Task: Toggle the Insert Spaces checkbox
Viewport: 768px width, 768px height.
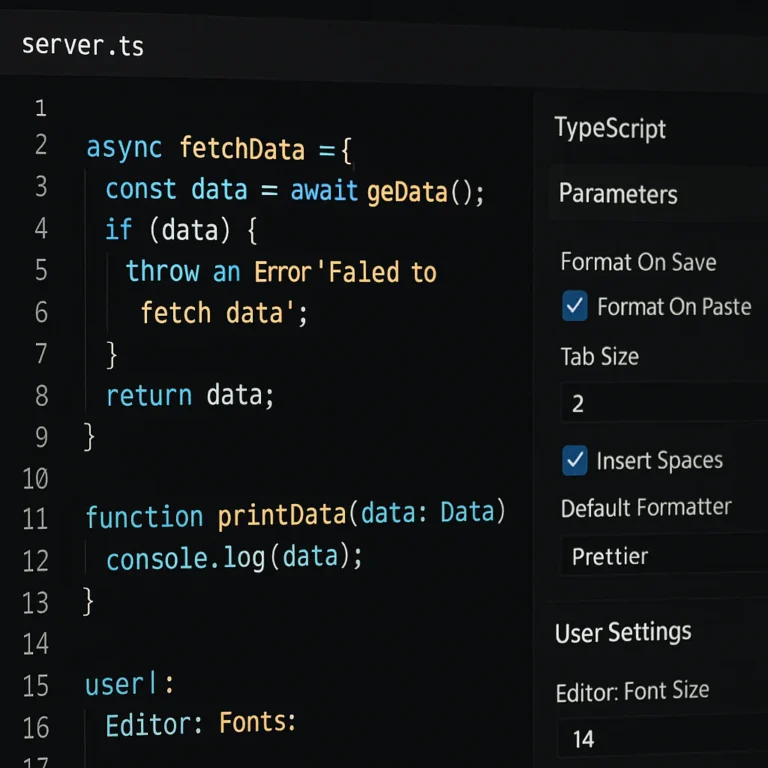Action: [x=575, y=460]
